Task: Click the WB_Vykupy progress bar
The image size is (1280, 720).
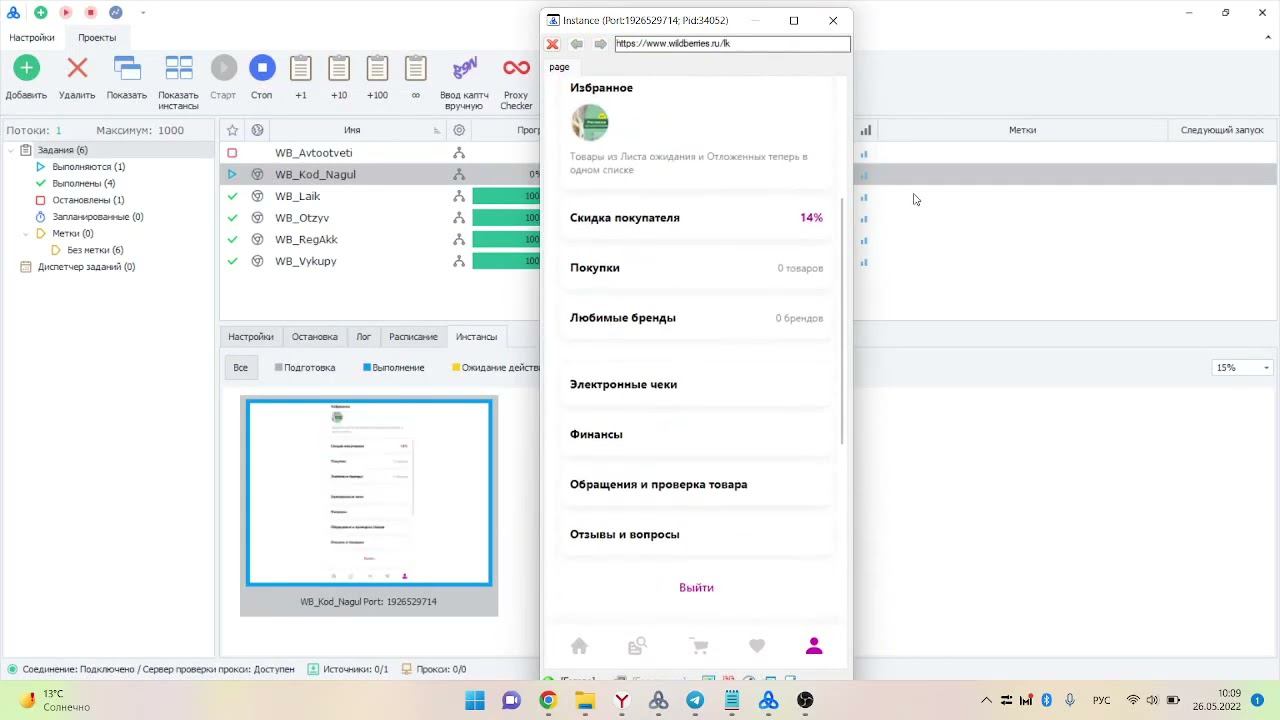Action: (x=506, y=261)
